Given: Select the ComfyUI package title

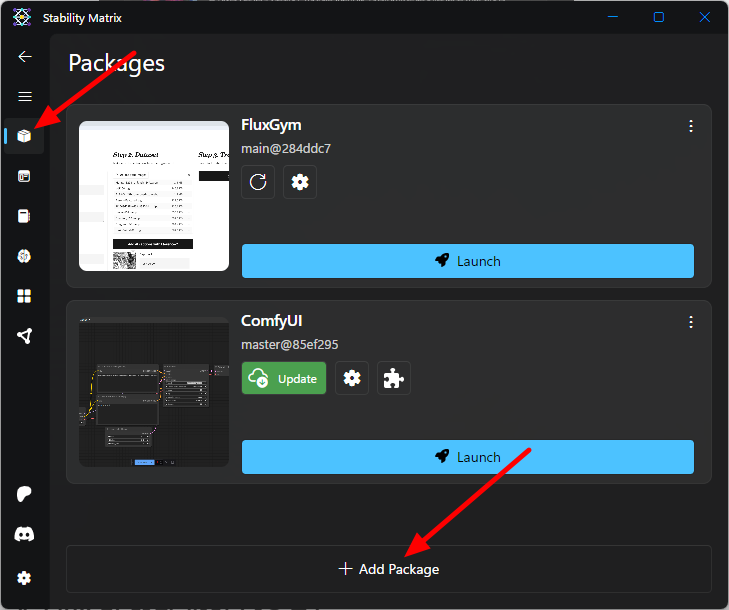Looking at the screenshot, I should tap(272, 321).
